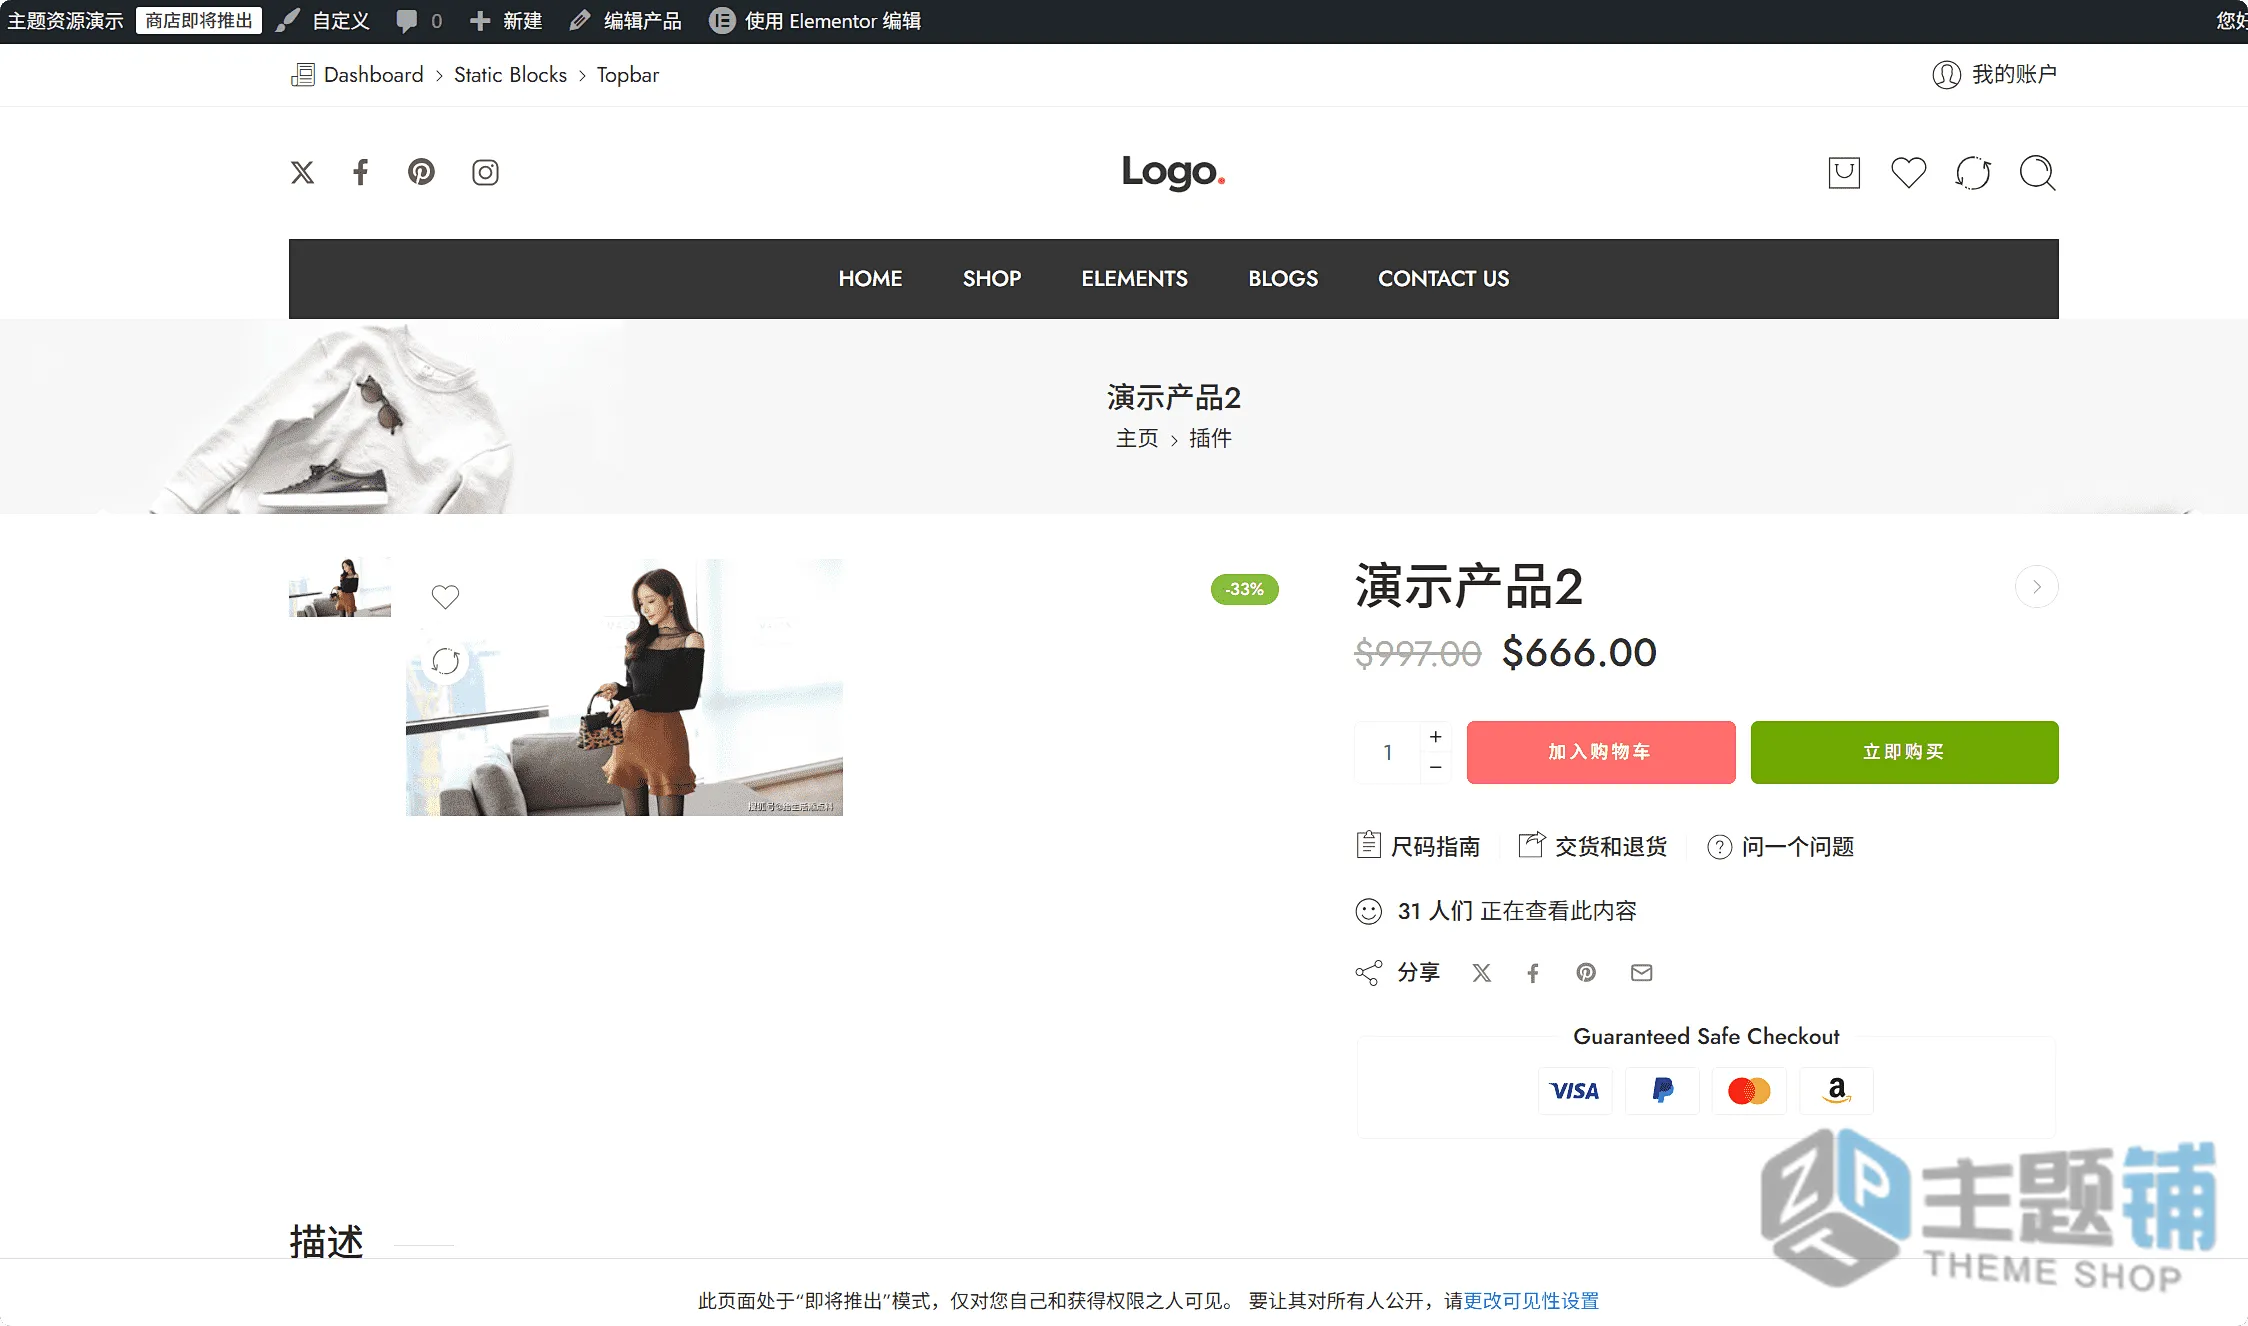Click 更改可见性设置 link in notice
Image resolution: width=2248 pixels, height=1326 pixels.
click(1531, 1300)
